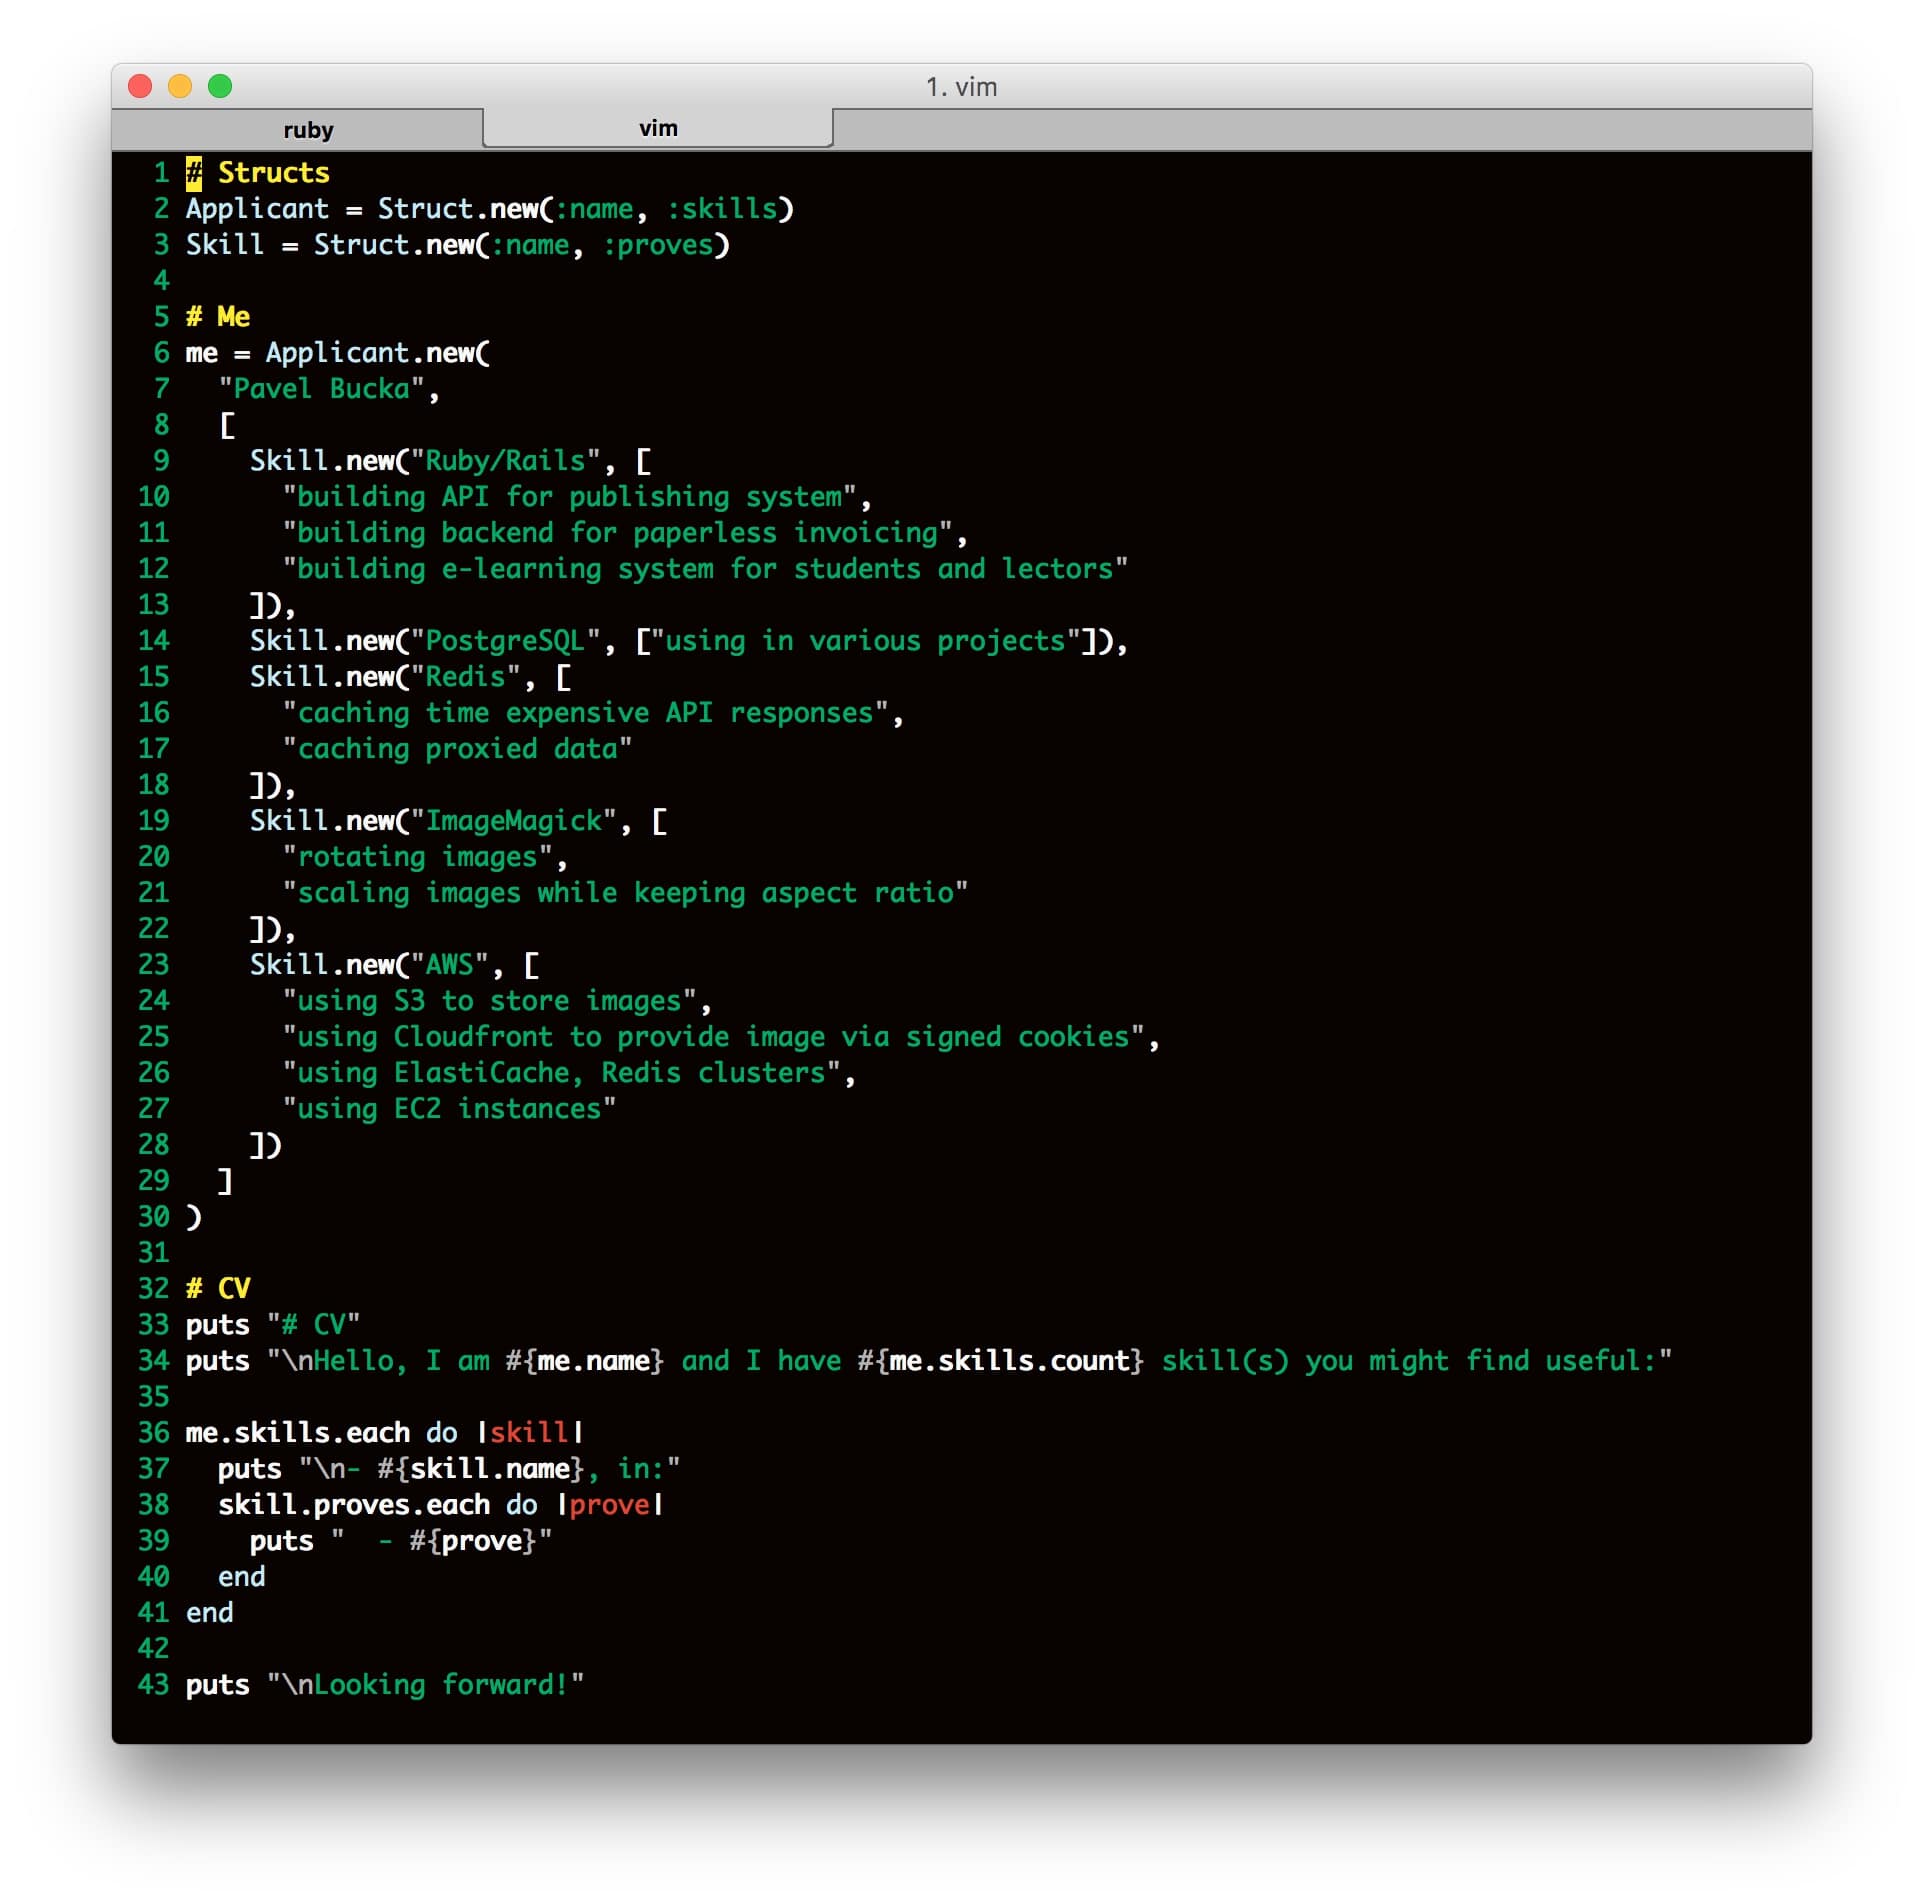
Task: Click "using S3 to store images" string
Action: (x=490, y=1000)
